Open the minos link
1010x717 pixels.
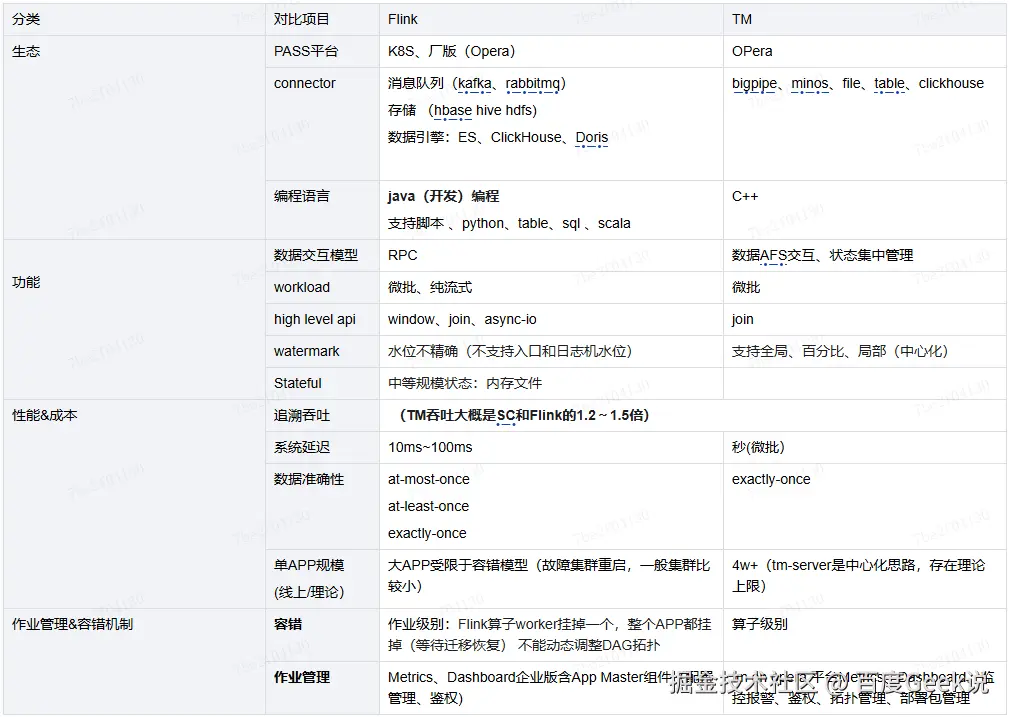pyautogui.click(x=810, y=83)
